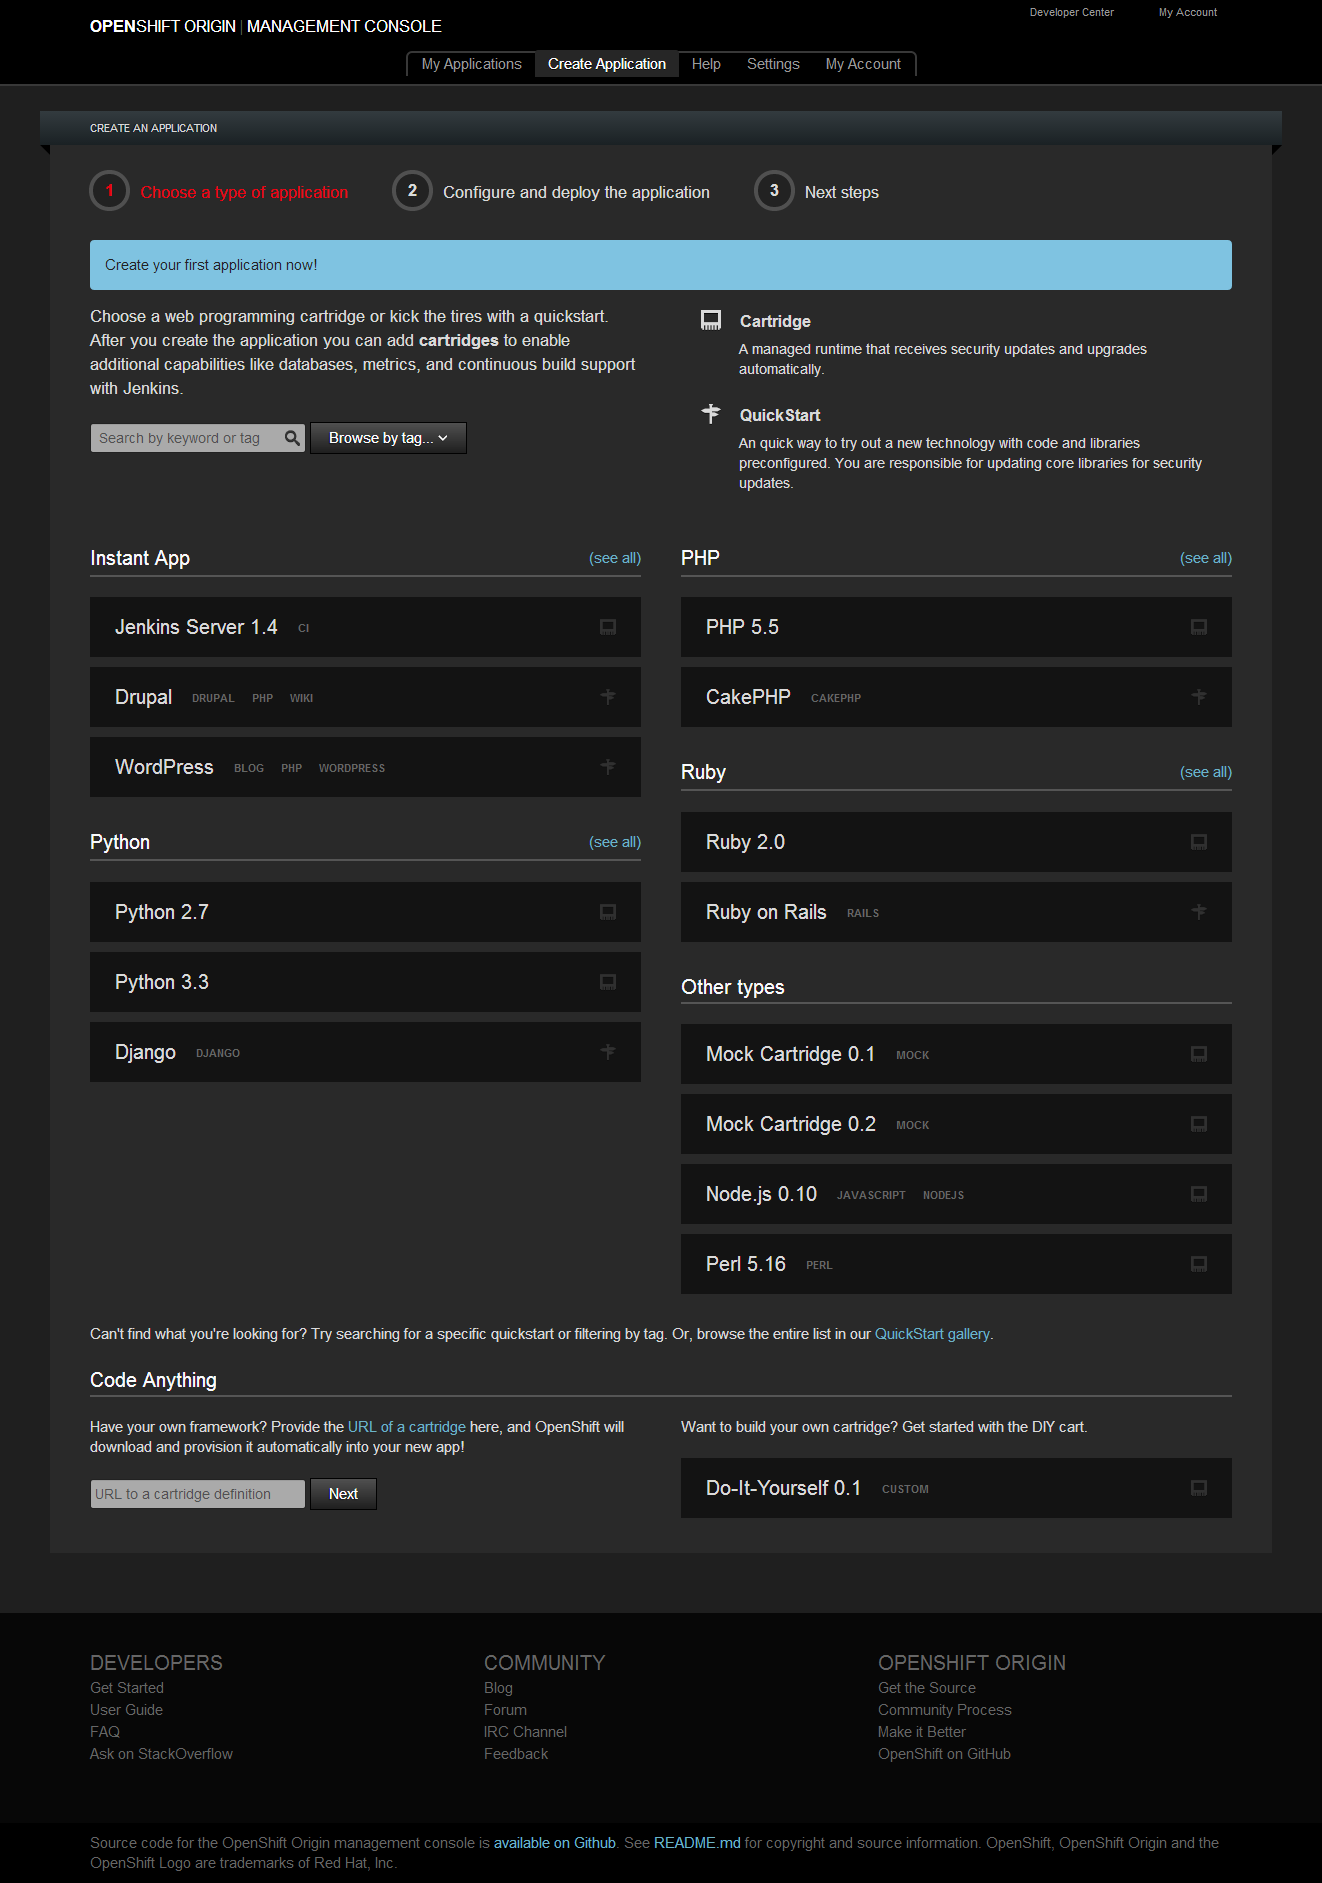This screenshot has width=1322, height=1883.
Task: Open the Get Started footer link
Action: point(127,1688)
